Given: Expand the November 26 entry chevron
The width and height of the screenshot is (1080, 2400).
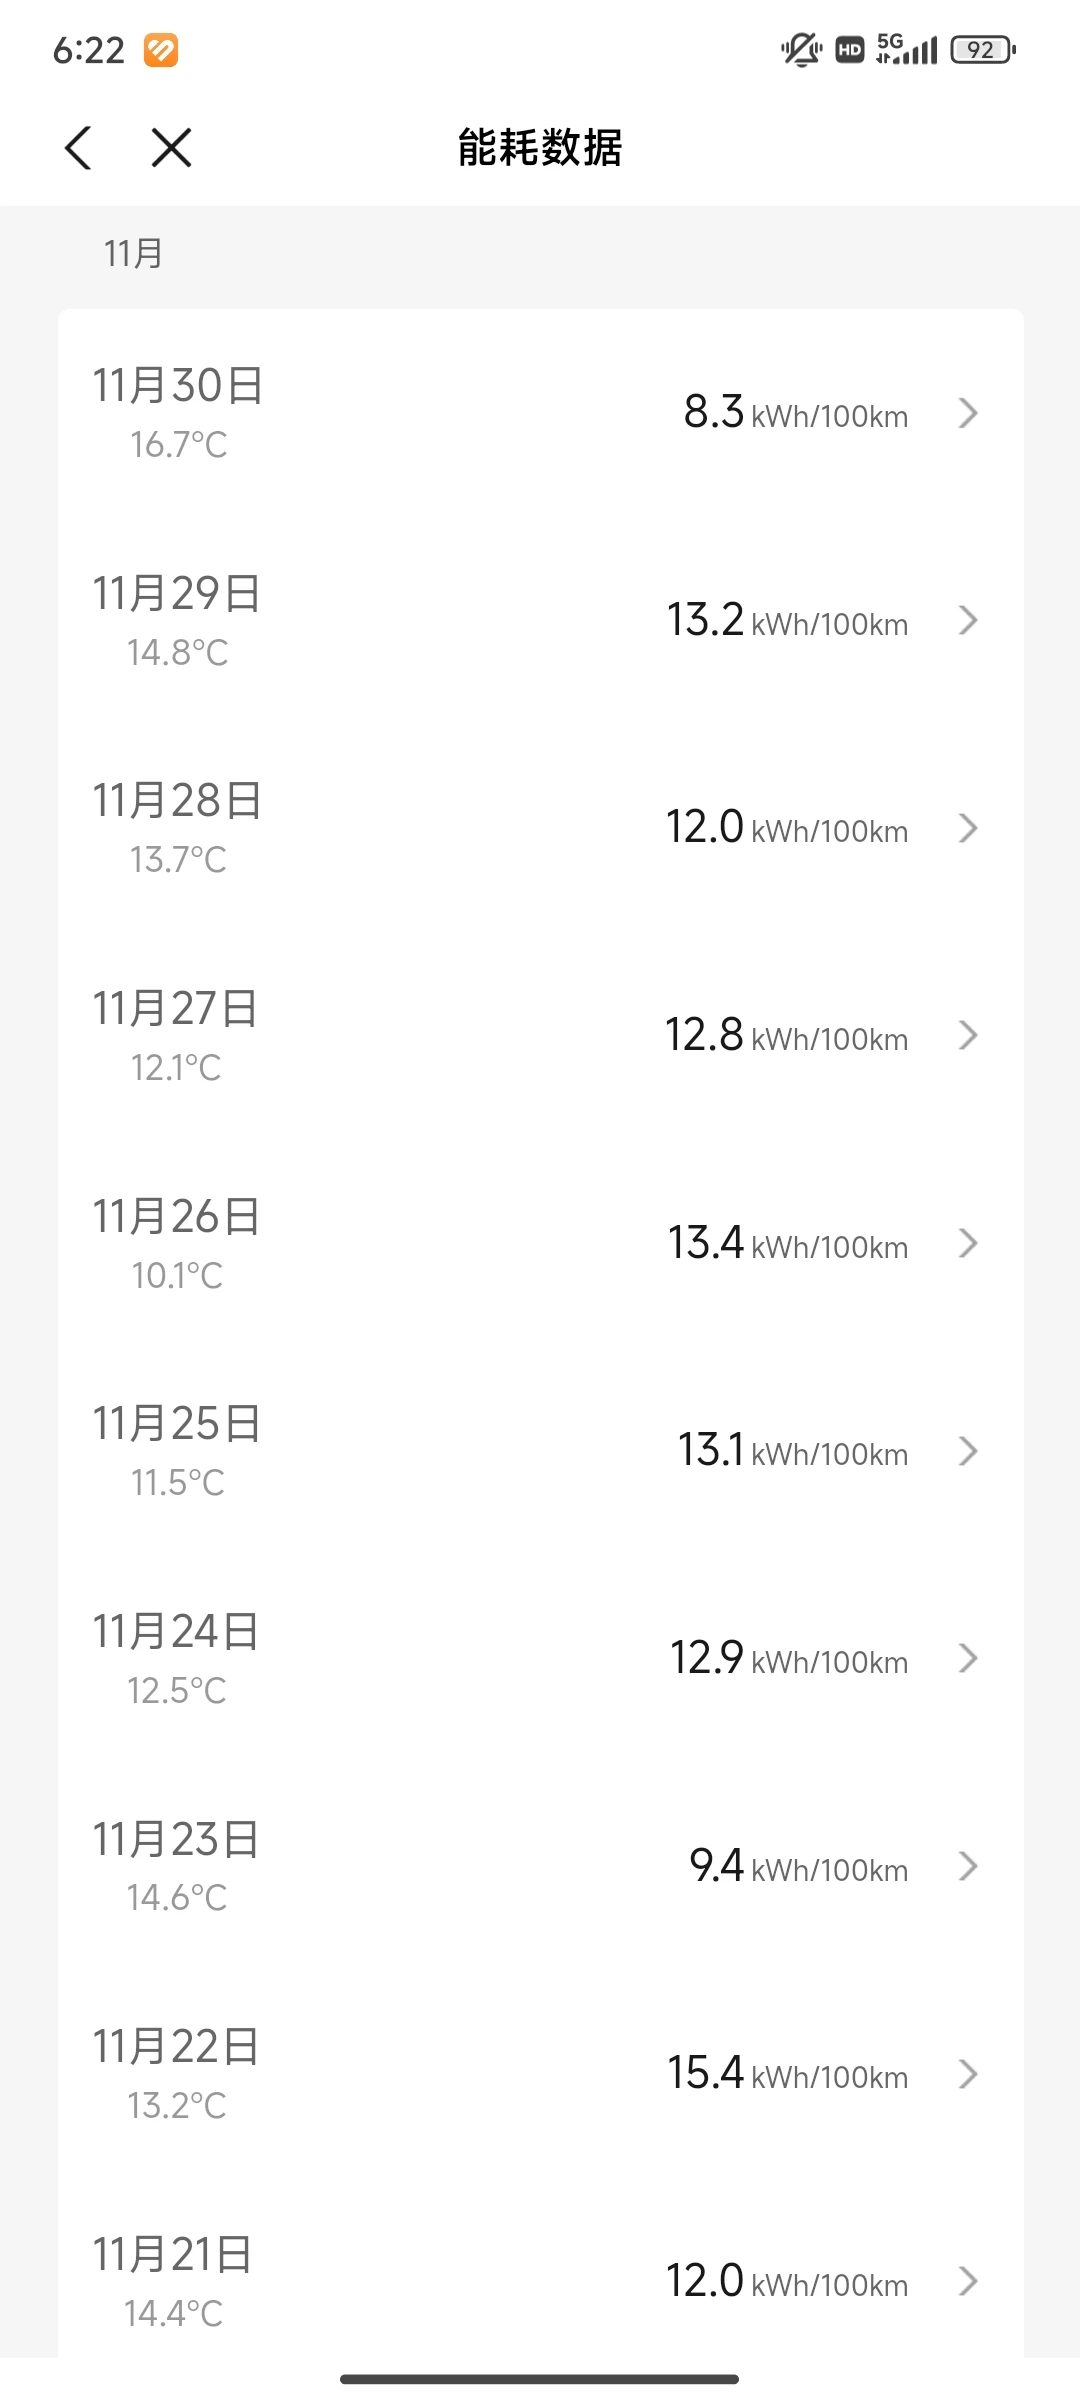Looking at the screenshot, I should (967, 1243).
